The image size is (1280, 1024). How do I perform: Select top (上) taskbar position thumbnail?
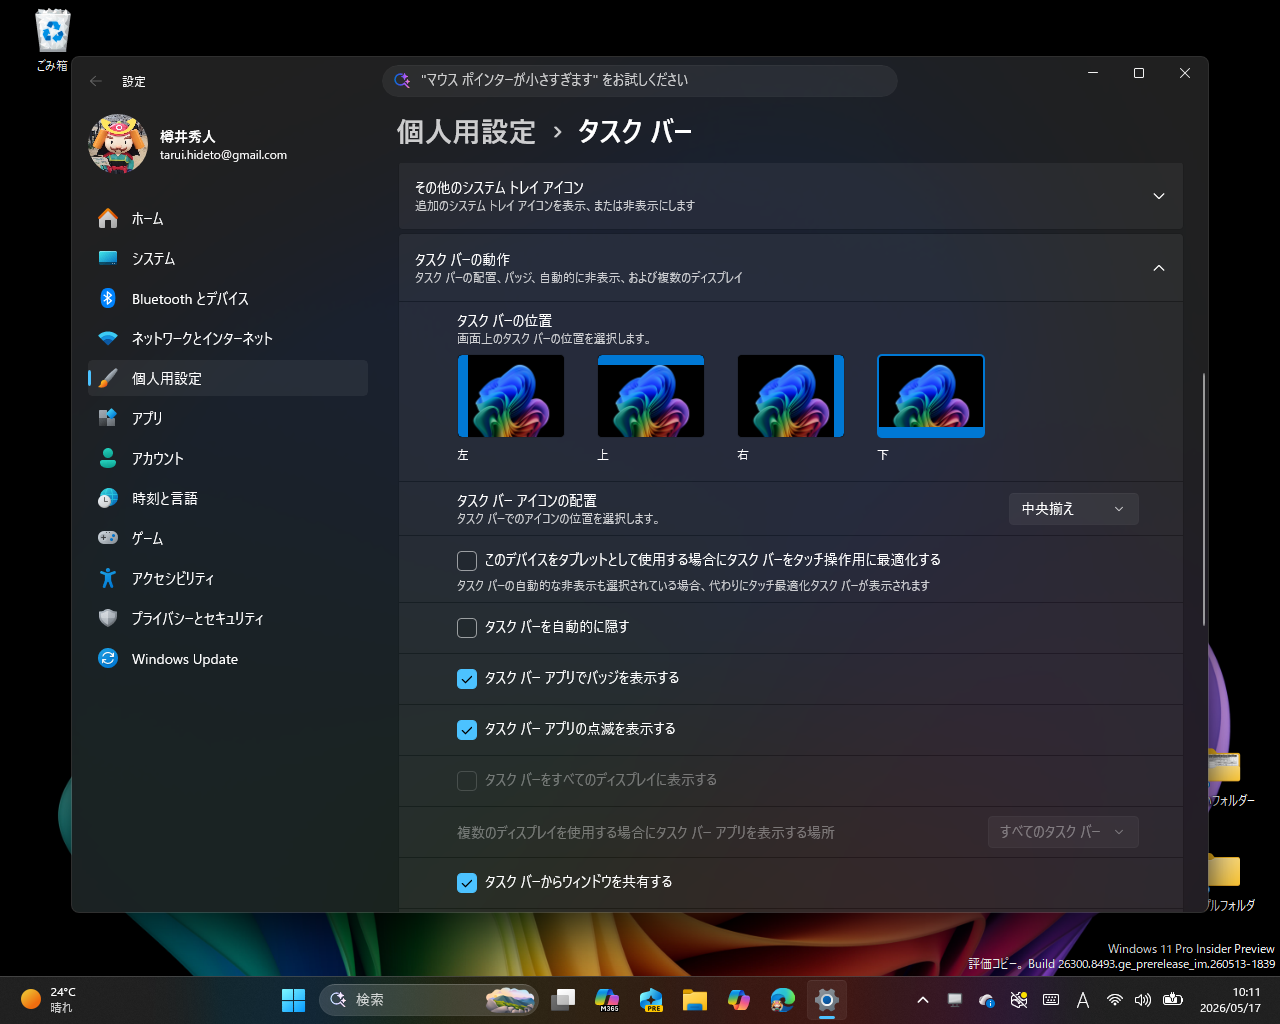651,396
